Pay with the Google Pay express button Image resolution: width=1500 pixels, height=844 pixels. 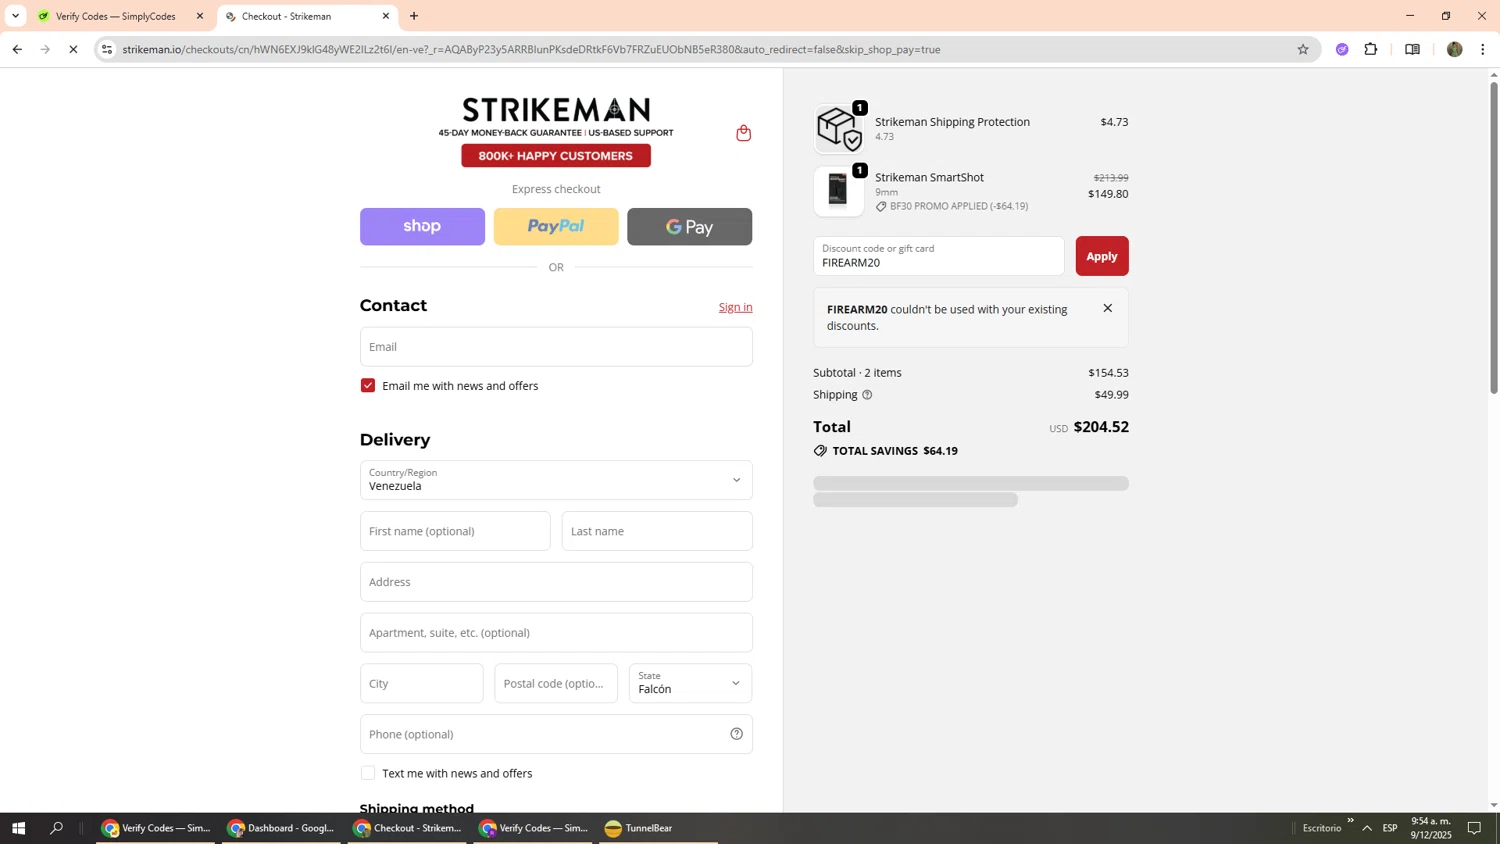pos(690,227)
